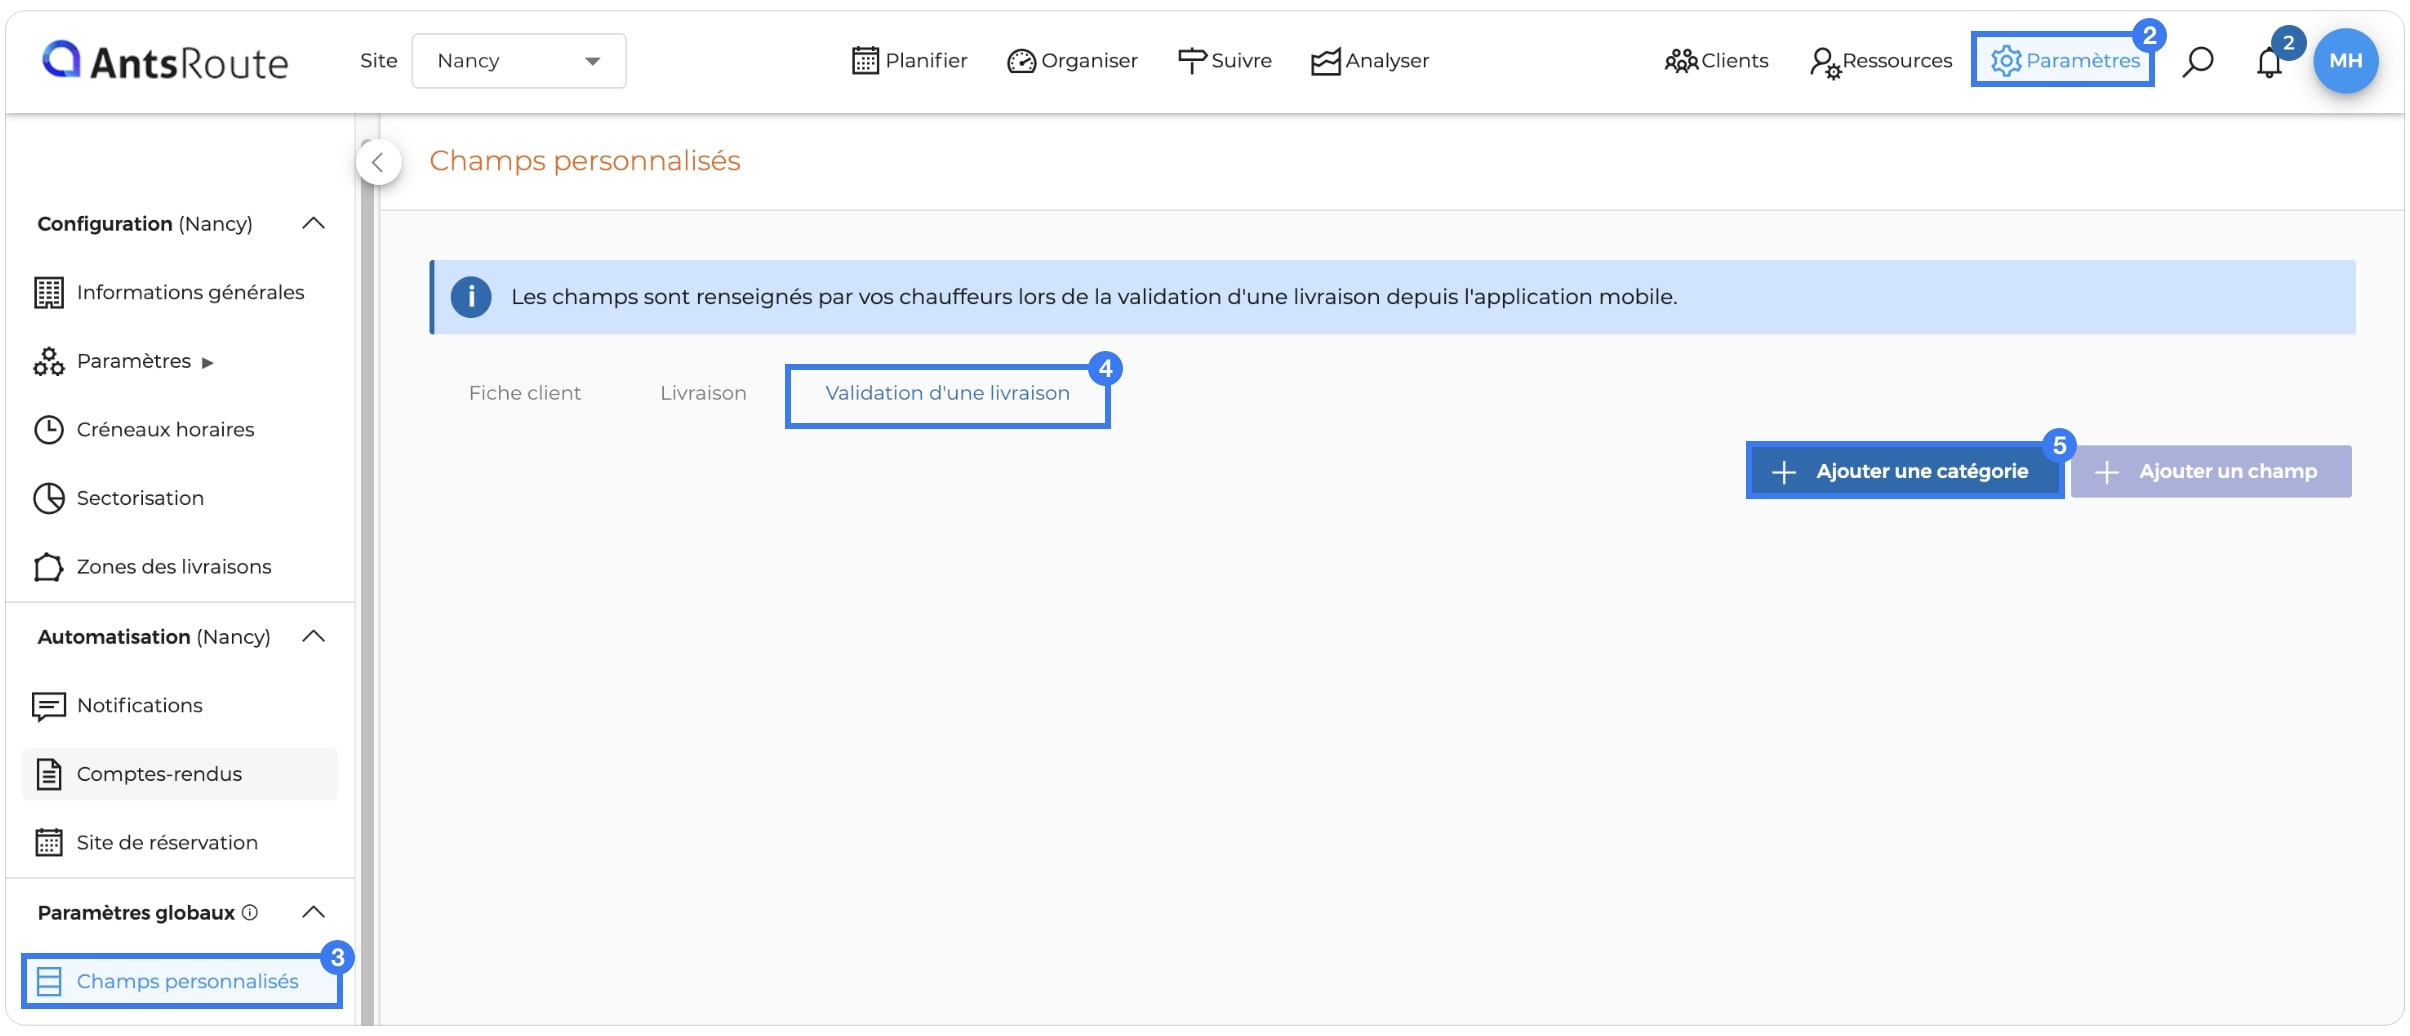This screenshot has height=1036, width=2410.
Task: Collapse the Configuration (Nancy) section
Action: [x=313, y=223]
